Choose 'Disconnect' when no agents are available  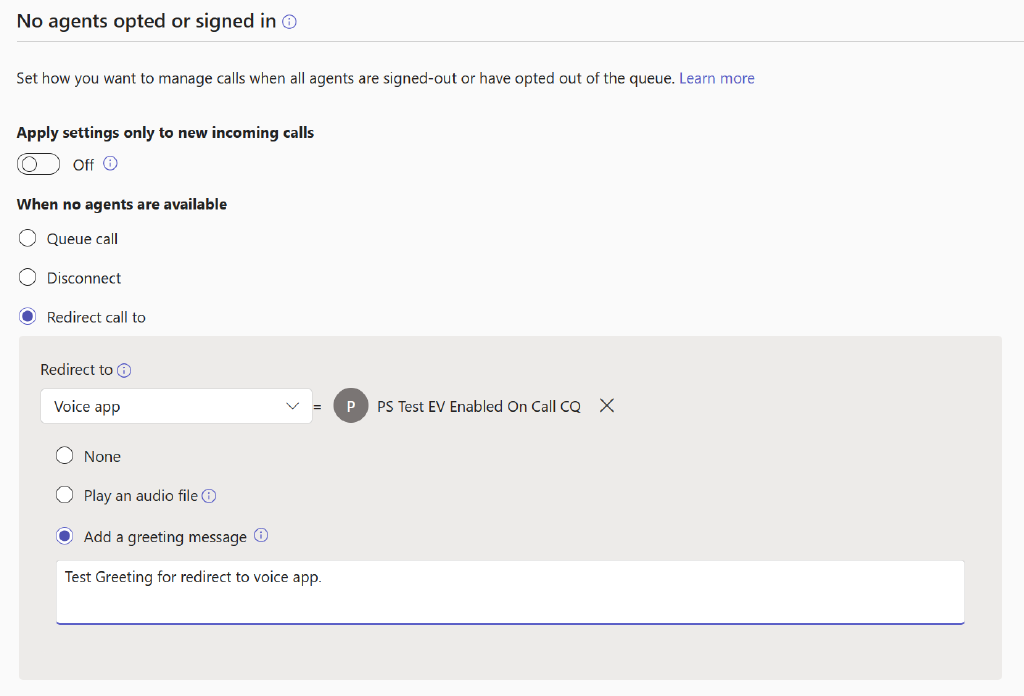coord(27,277)
